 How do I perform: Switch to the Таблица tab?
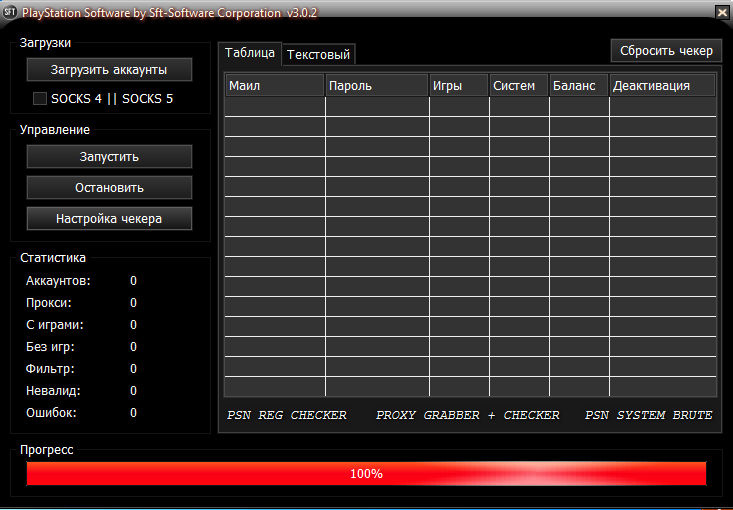[x=250, y=53]
